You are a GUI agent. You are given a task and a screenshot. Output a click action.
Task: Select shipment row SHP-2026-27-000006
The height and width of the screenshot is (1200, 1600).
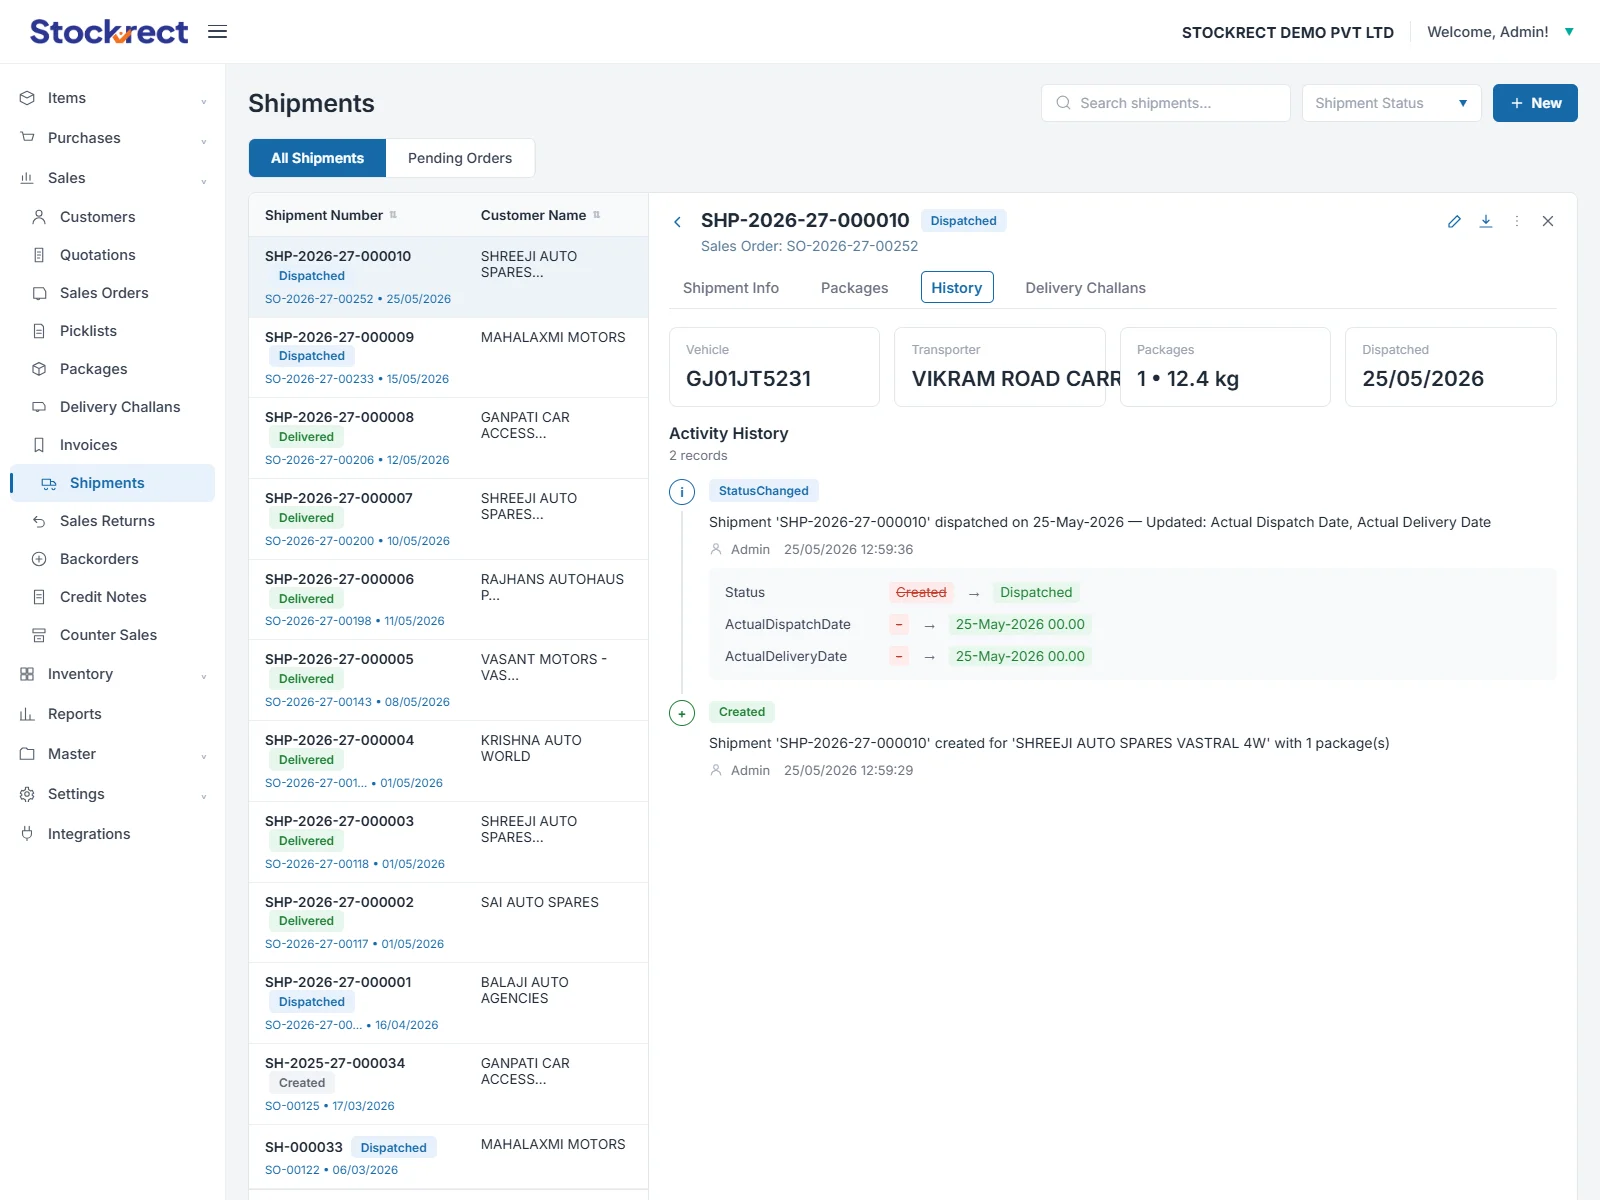[448, 600]
